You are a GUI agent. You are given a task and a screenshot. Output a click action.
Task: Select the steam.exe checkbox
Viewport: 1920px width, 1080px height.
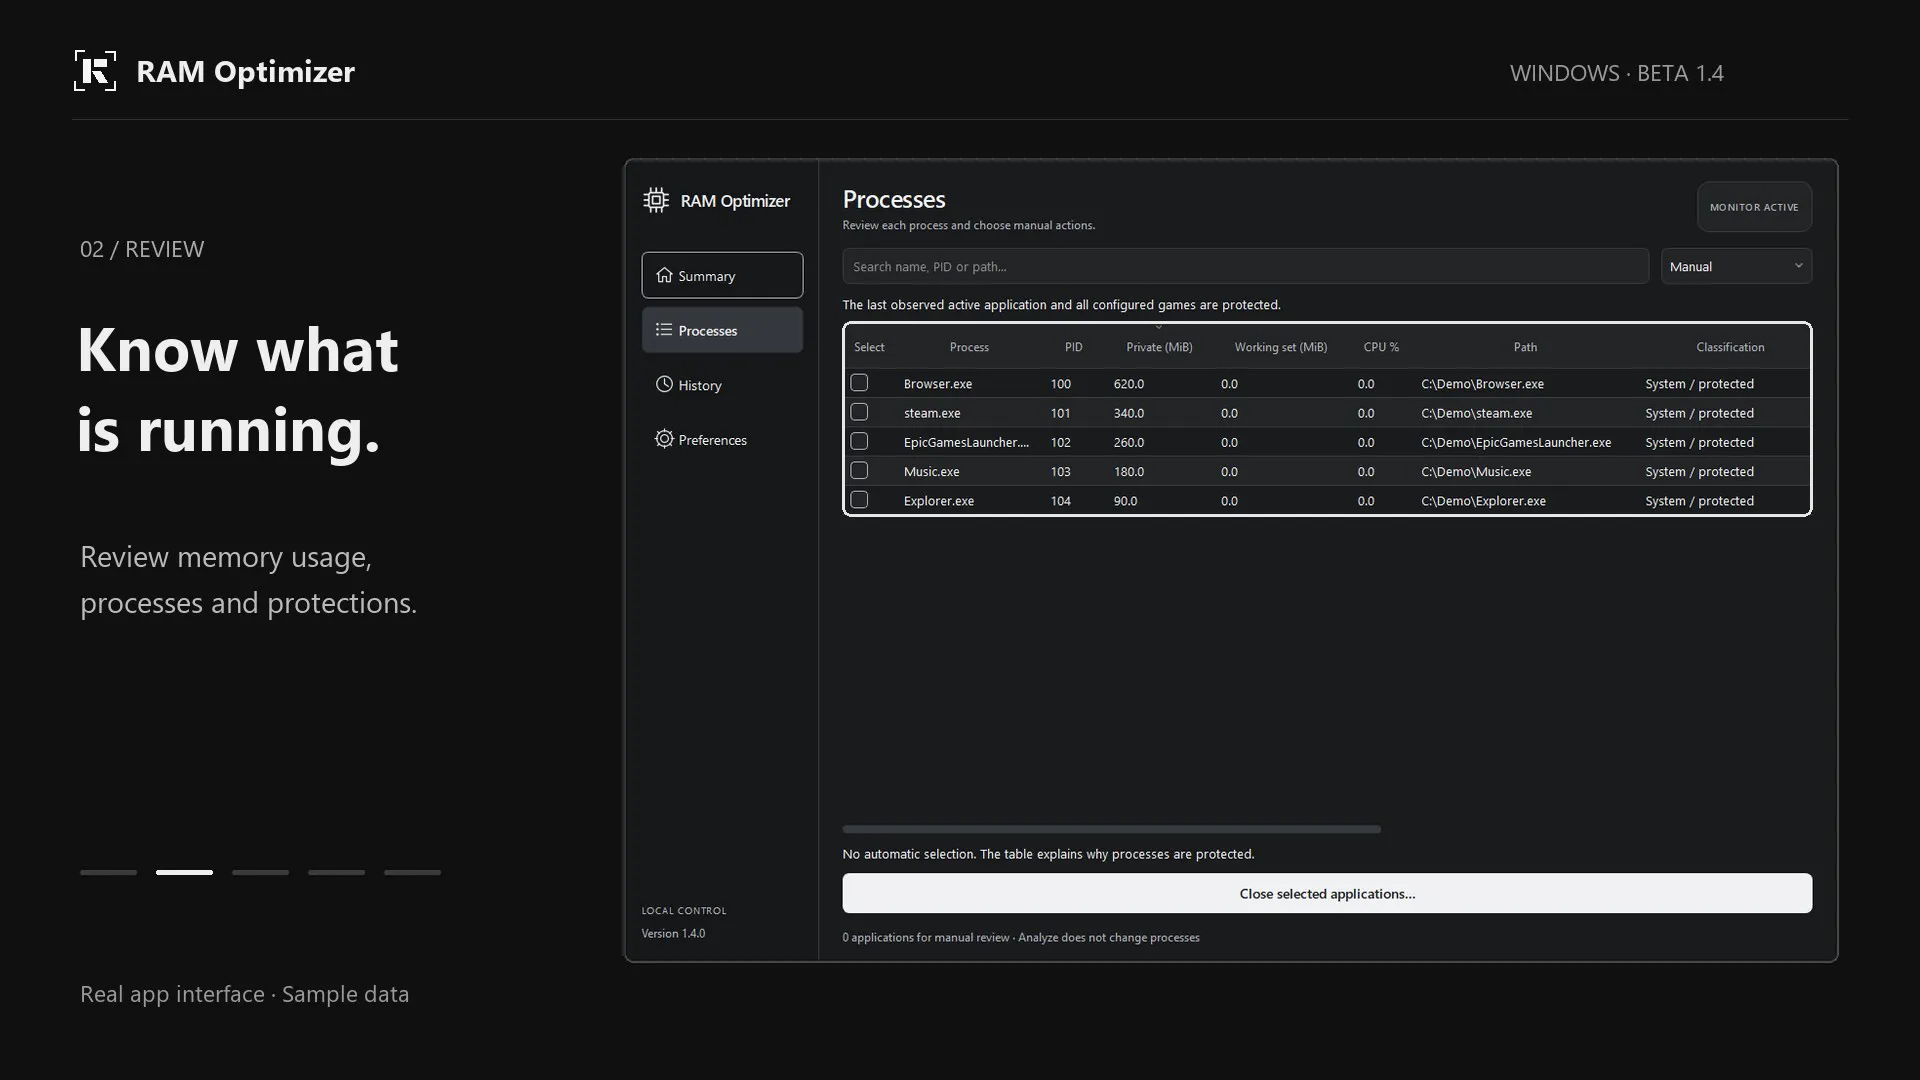pos(859,412)
